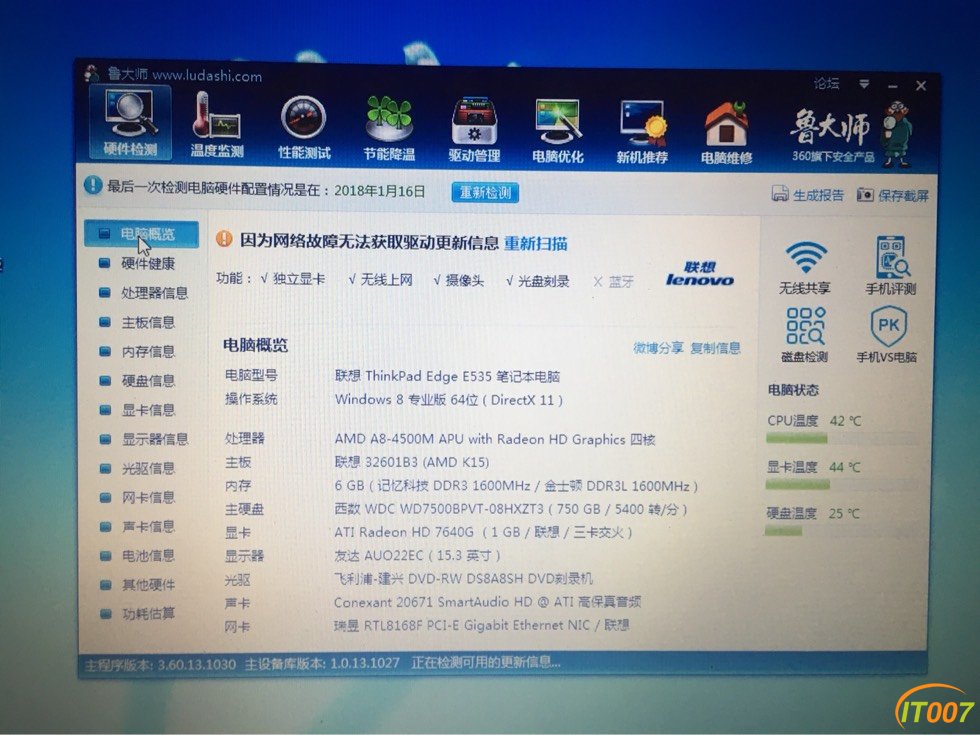Open the title bar dropdown menu arrow
980x735 pixels.
(x=864, y=84)
